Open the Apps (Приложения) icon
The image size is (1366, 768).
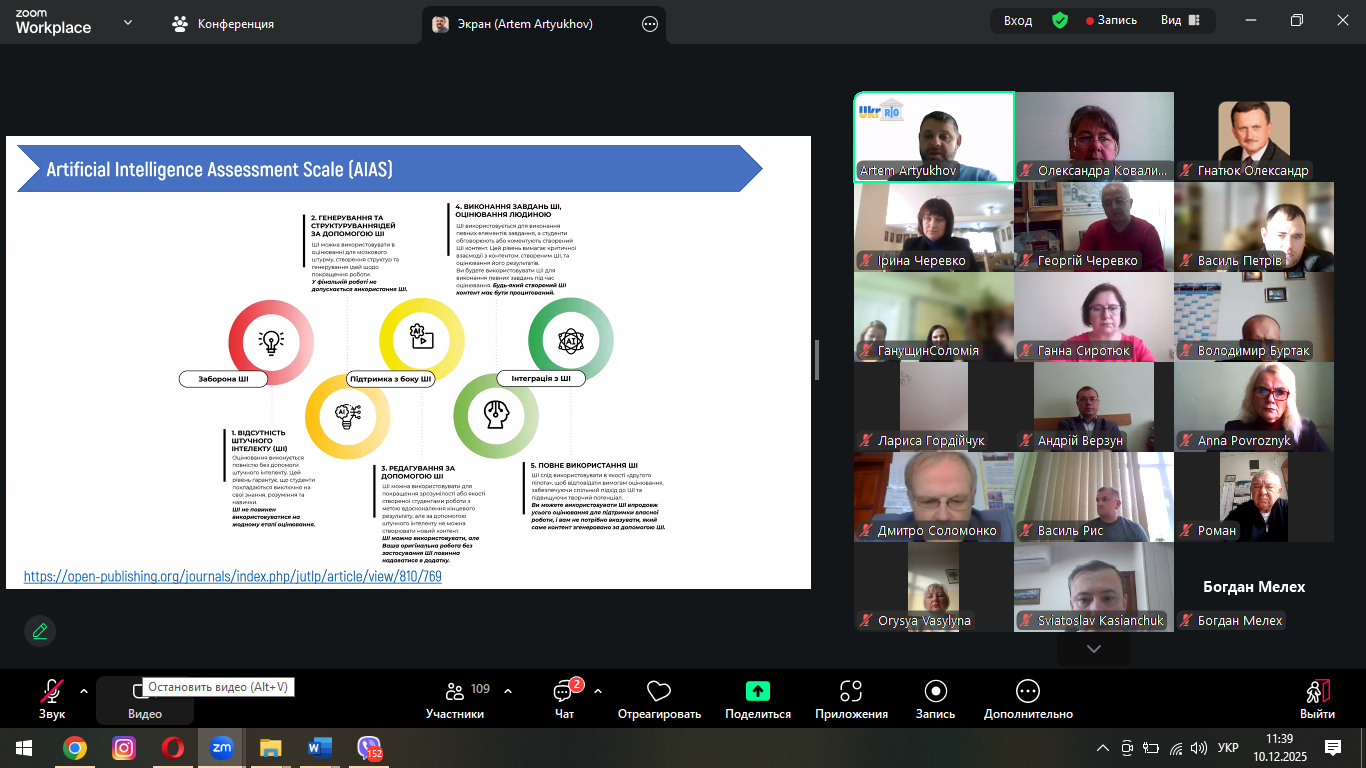point(851,692)
